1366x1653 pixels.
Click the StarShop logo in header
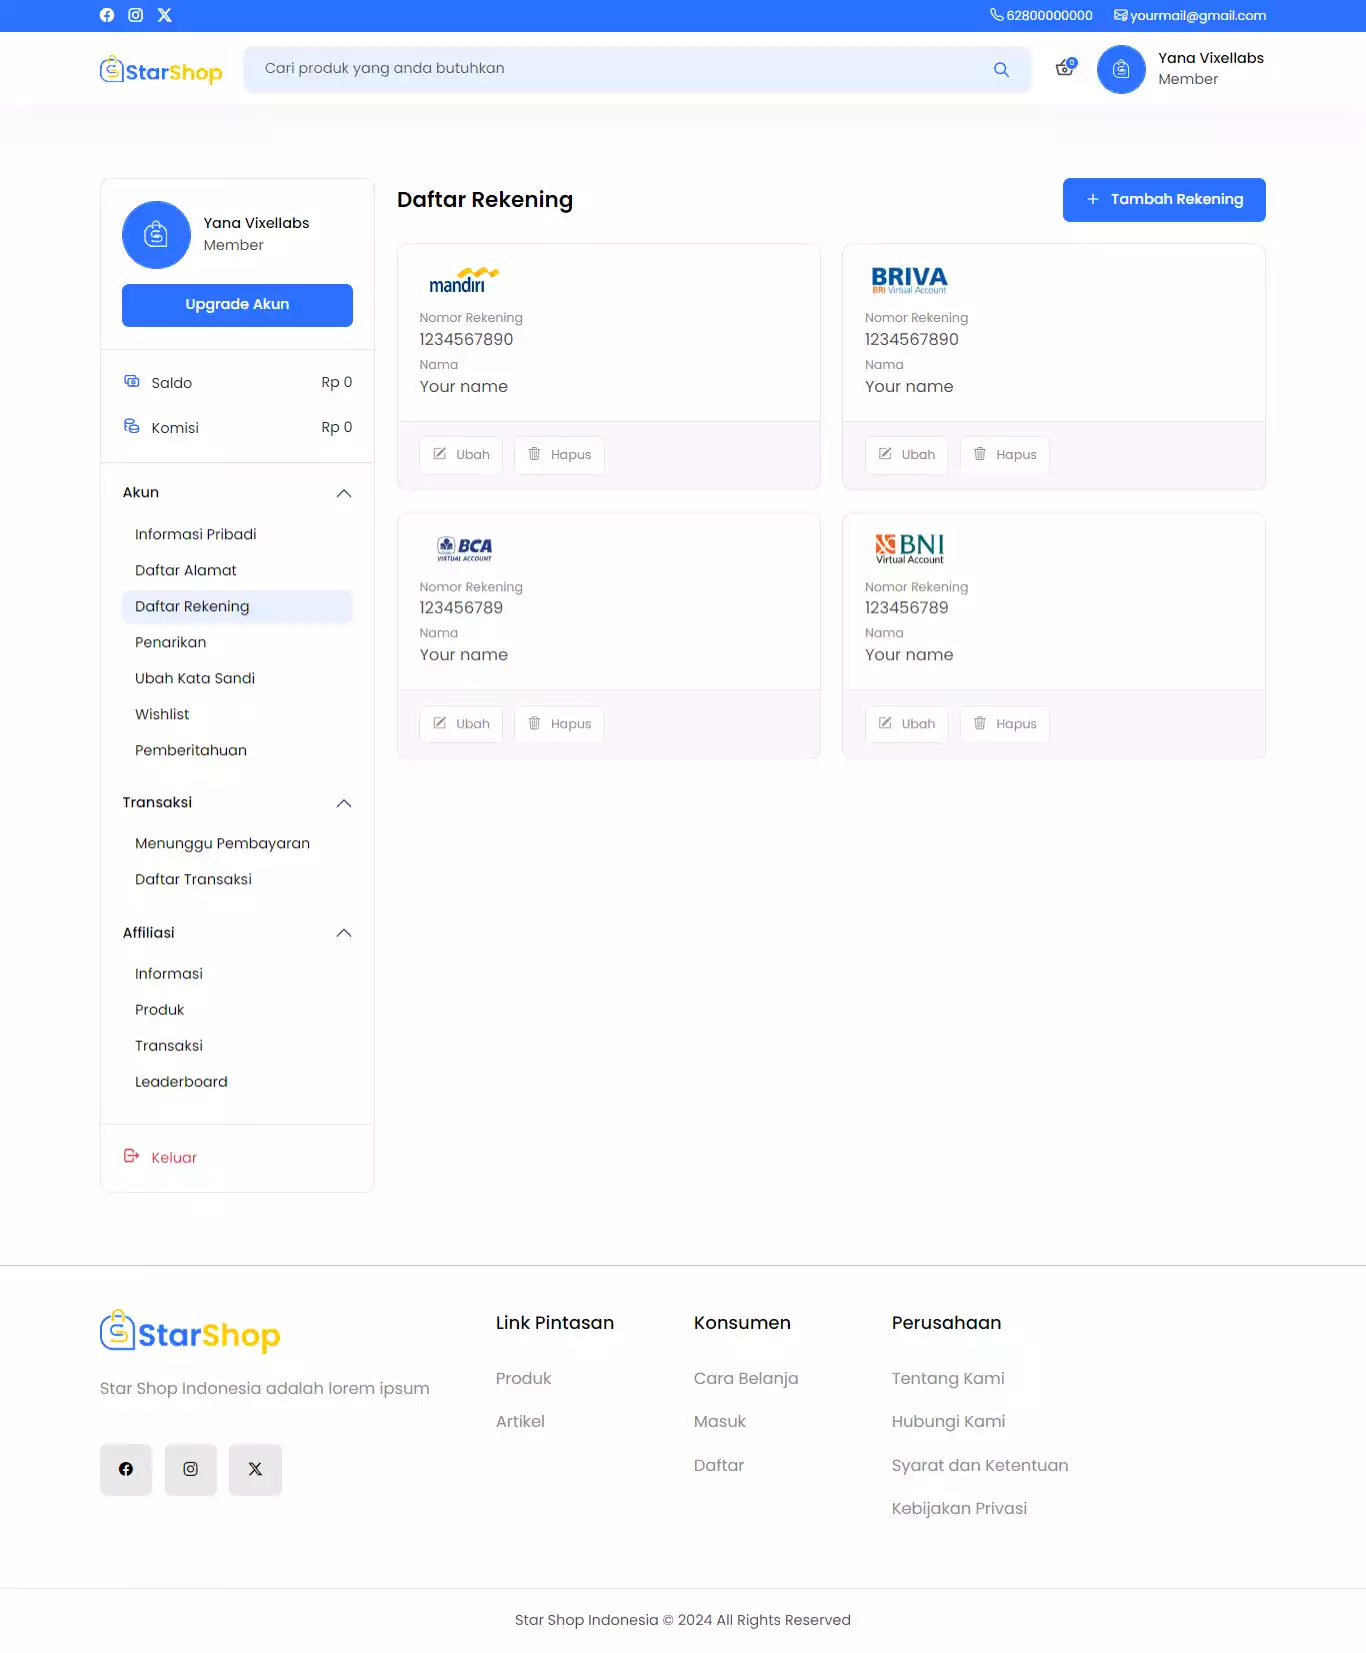point(161,70)
